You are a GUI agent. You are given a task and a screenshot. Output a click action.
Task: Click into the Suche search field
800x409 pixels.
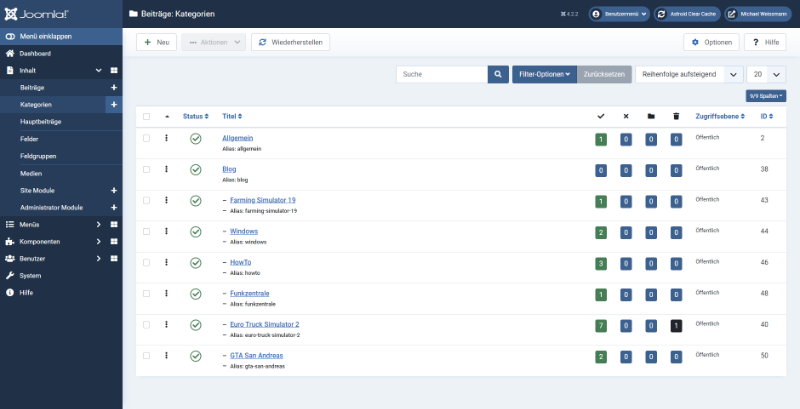[x=442, y=74]
